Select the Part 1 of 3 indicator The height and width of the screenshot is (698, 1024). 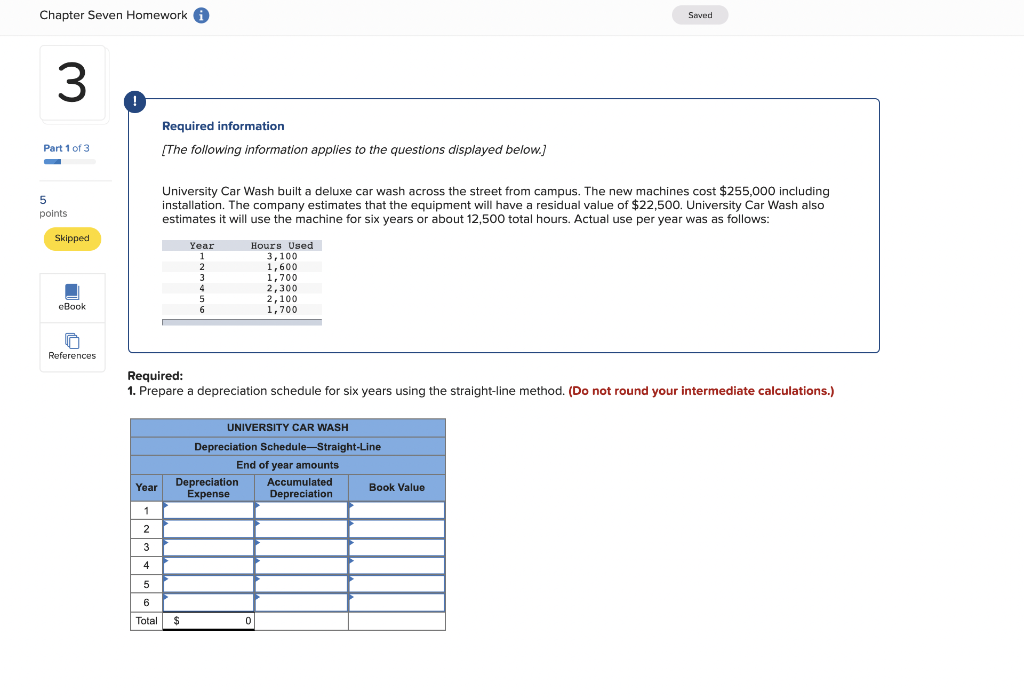coord(67,148)
